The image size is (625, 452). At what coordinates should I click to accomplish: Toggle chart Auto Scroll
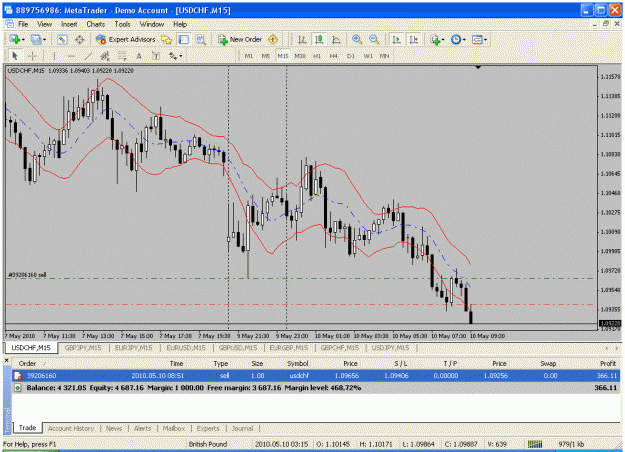coord(396,39)
